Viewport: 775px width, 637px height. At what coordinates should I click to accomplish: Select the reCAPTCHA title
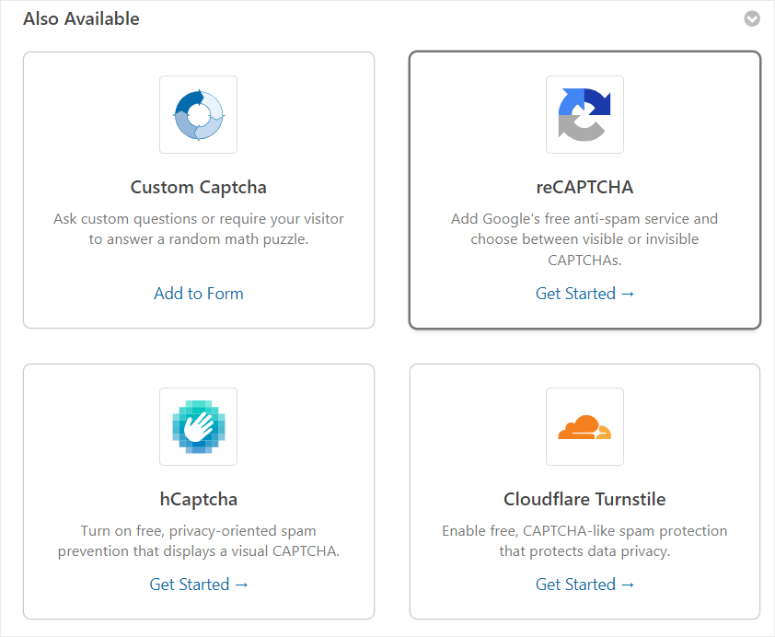pyautogui.click(x=585, y=187)
